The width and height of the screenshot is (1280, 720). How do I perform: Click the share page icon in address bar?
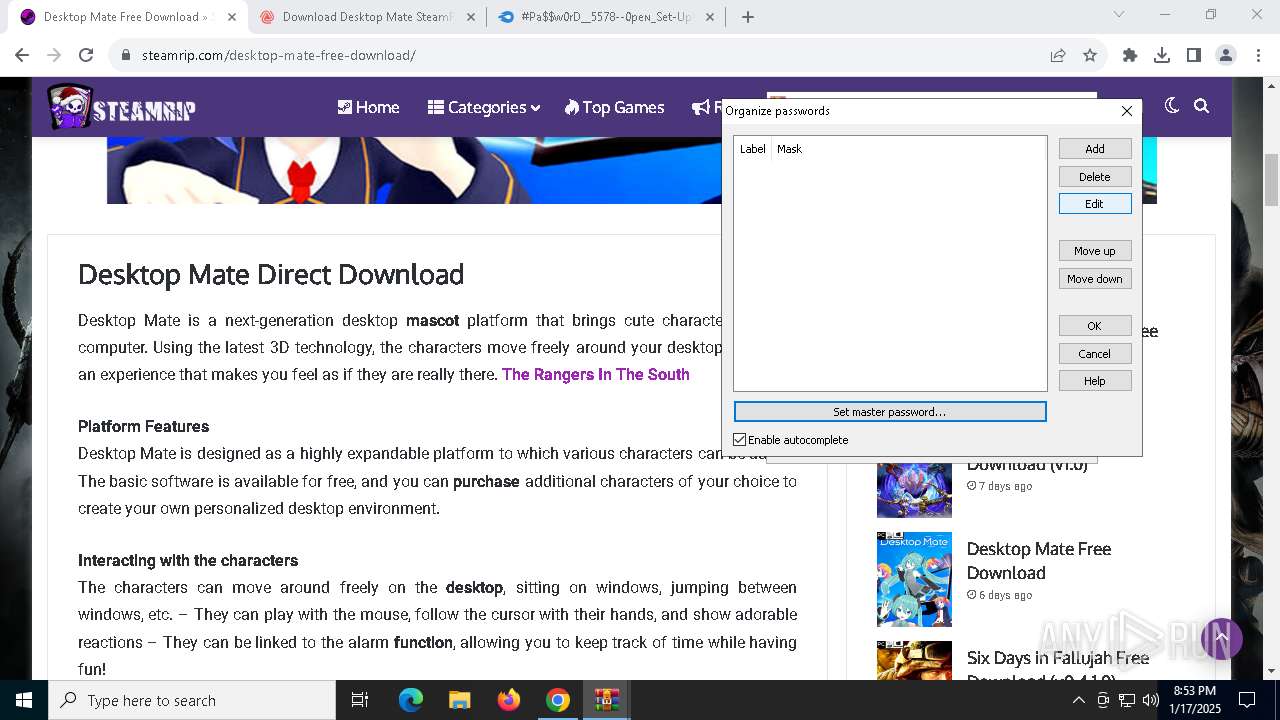pyautogui.click(x=1058, y=56)
